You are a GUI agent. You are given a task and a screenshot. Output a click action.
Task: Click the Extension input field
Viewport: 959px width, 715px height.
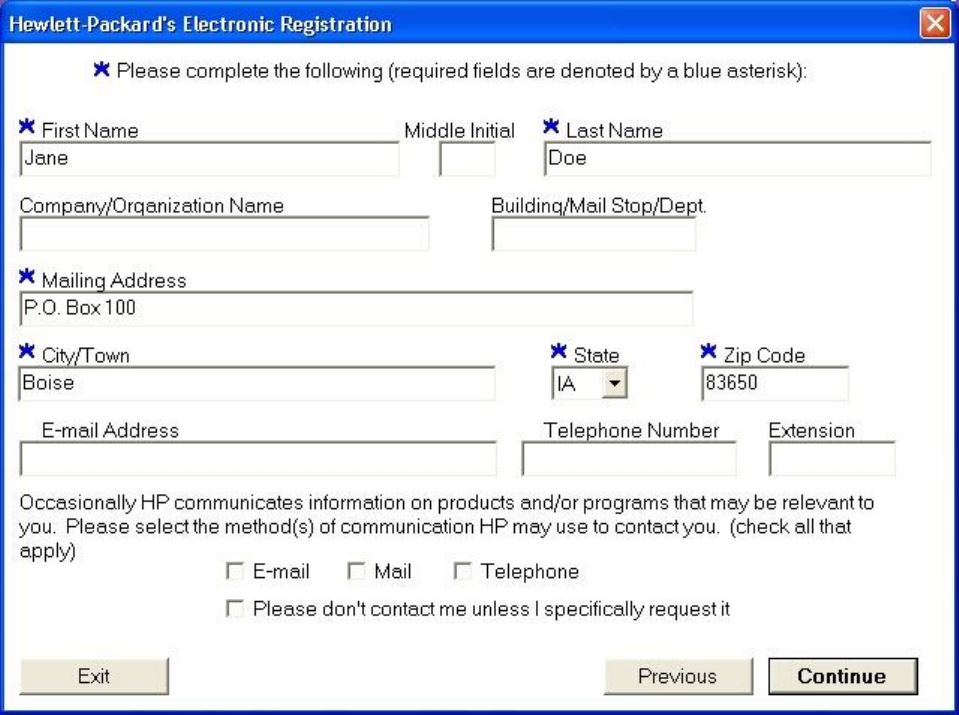pos(832,459)
